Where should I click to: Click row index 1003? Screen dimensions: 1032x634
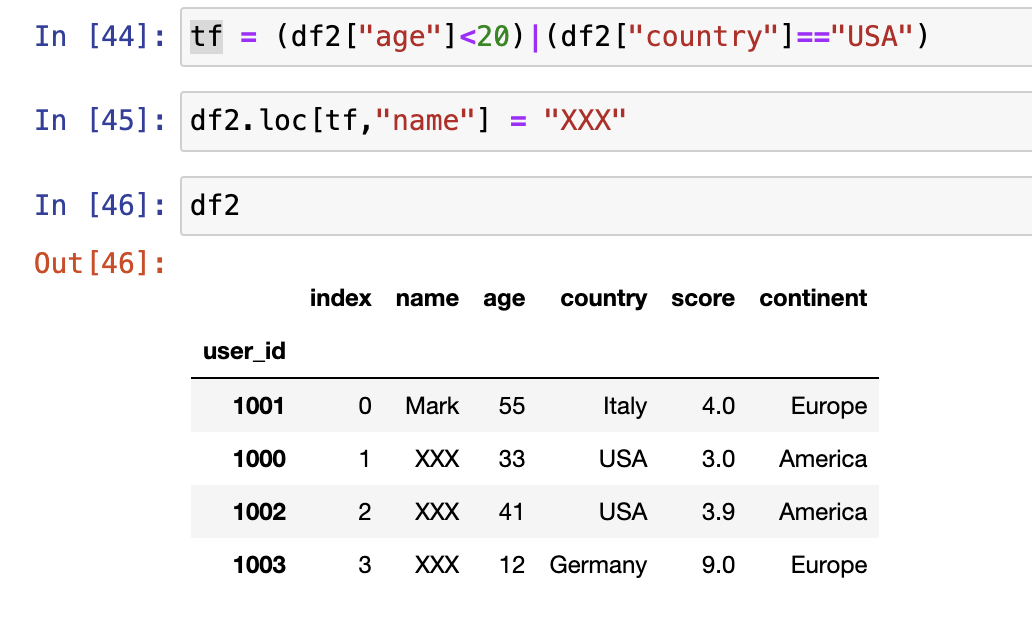(x=259, y=565)
